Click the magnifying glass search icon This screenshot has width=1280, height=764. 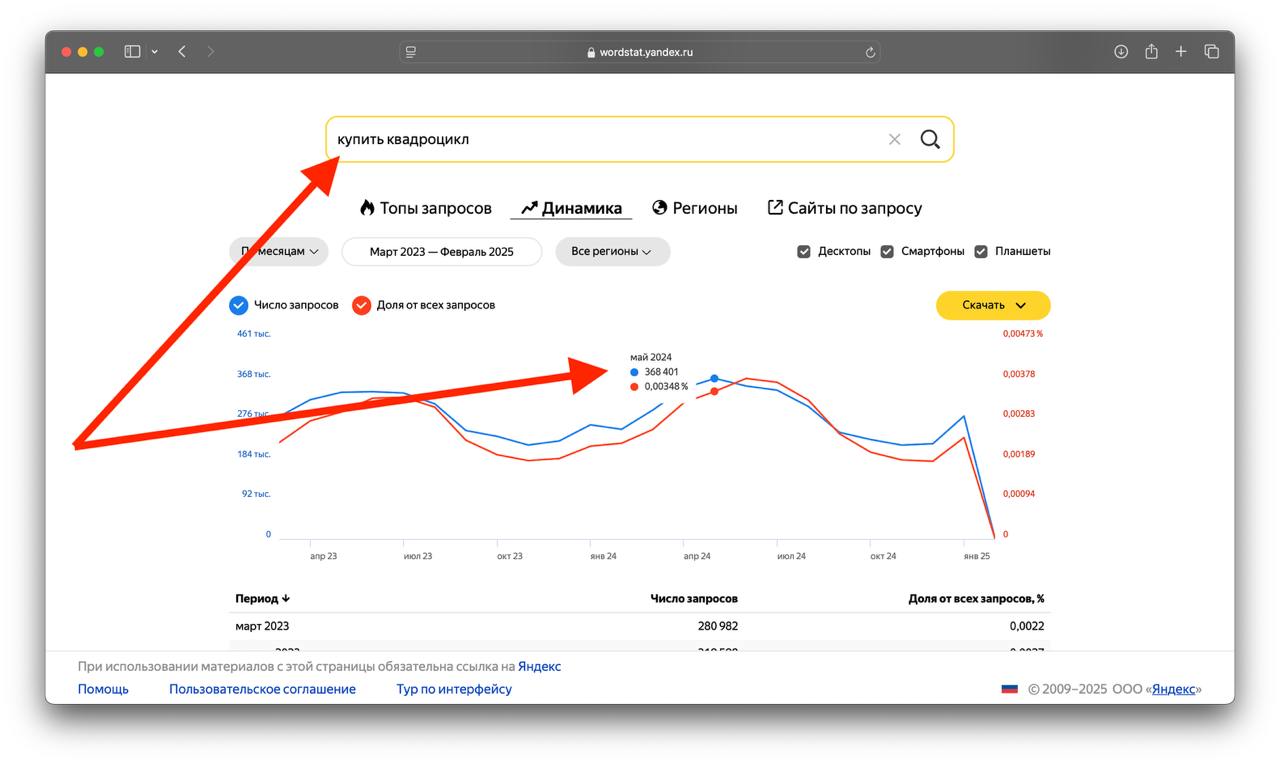click(930, 139)
